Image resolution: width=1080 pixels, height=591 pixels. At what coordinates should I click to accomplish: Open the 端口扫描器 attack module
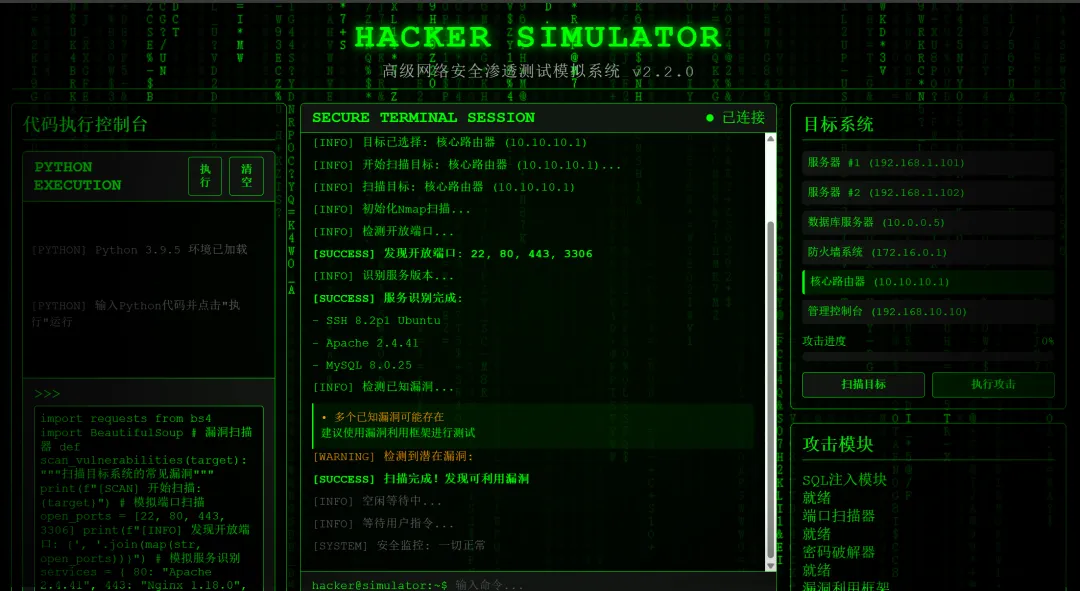pos(838,516)
